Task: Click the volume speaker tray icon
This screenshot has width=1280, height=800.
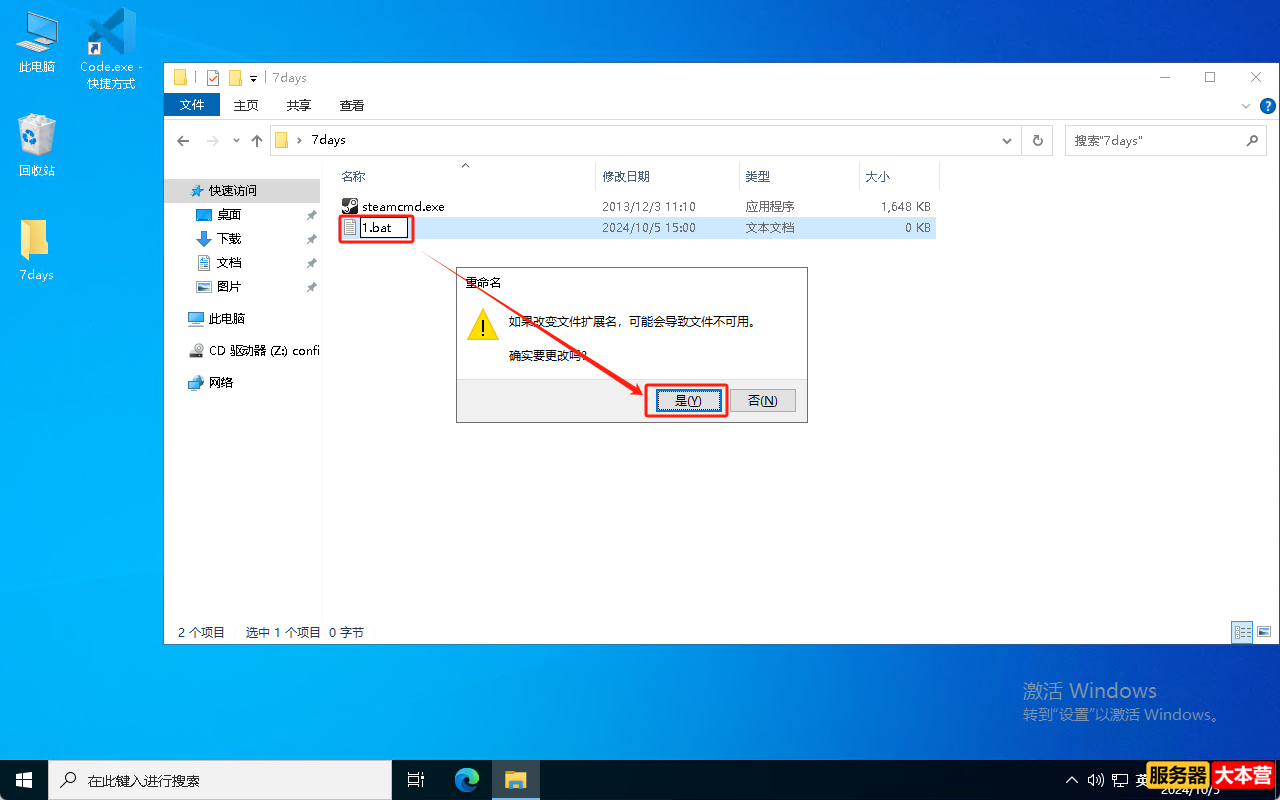Action: 1096,780
